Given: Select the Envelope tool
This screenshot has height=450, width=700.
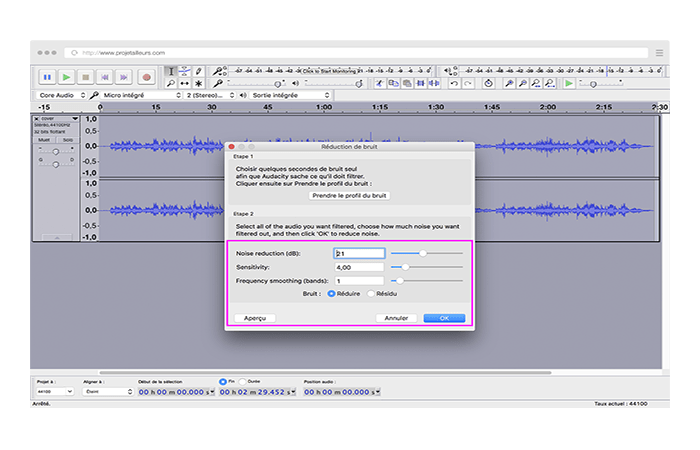Looking at the screenshot, I should [x=184, y=71].
